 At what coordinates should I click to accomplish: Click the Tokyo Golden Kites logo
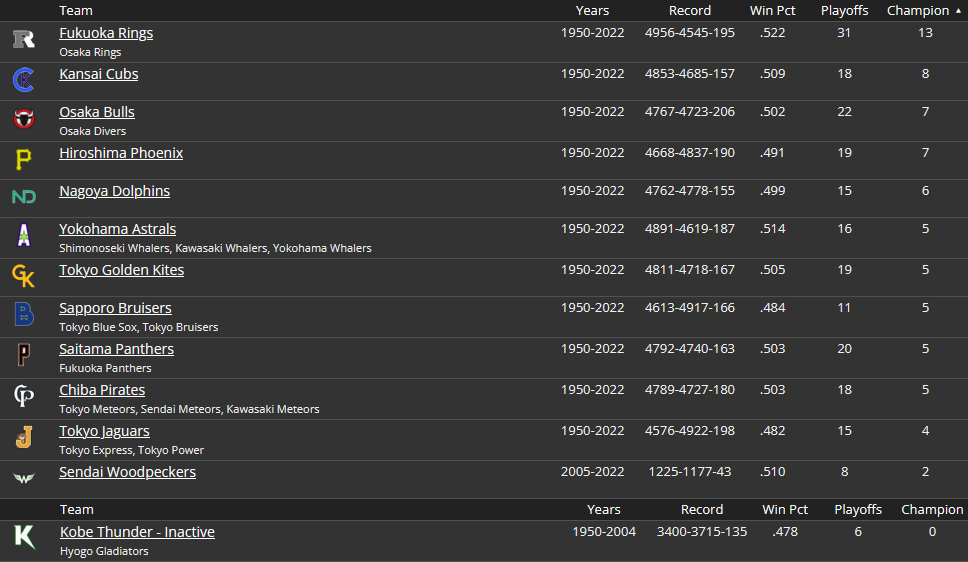click(x=24, y=276)
